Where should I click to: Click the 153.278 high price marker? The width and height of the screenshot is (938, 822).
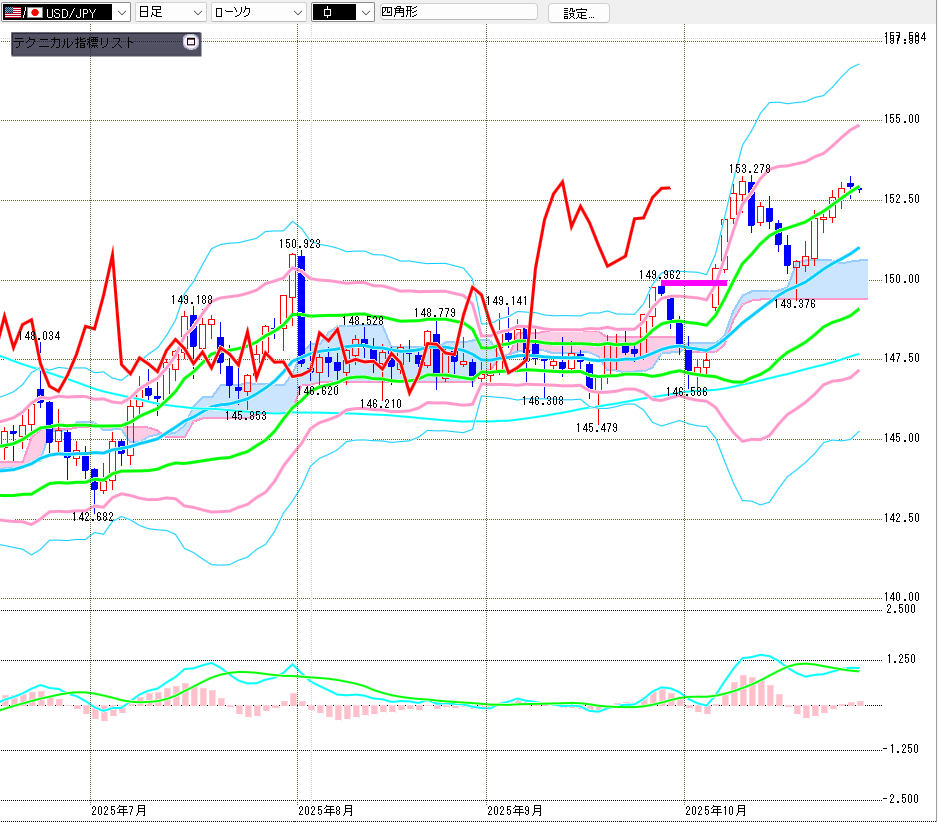[x=749, y=169]
